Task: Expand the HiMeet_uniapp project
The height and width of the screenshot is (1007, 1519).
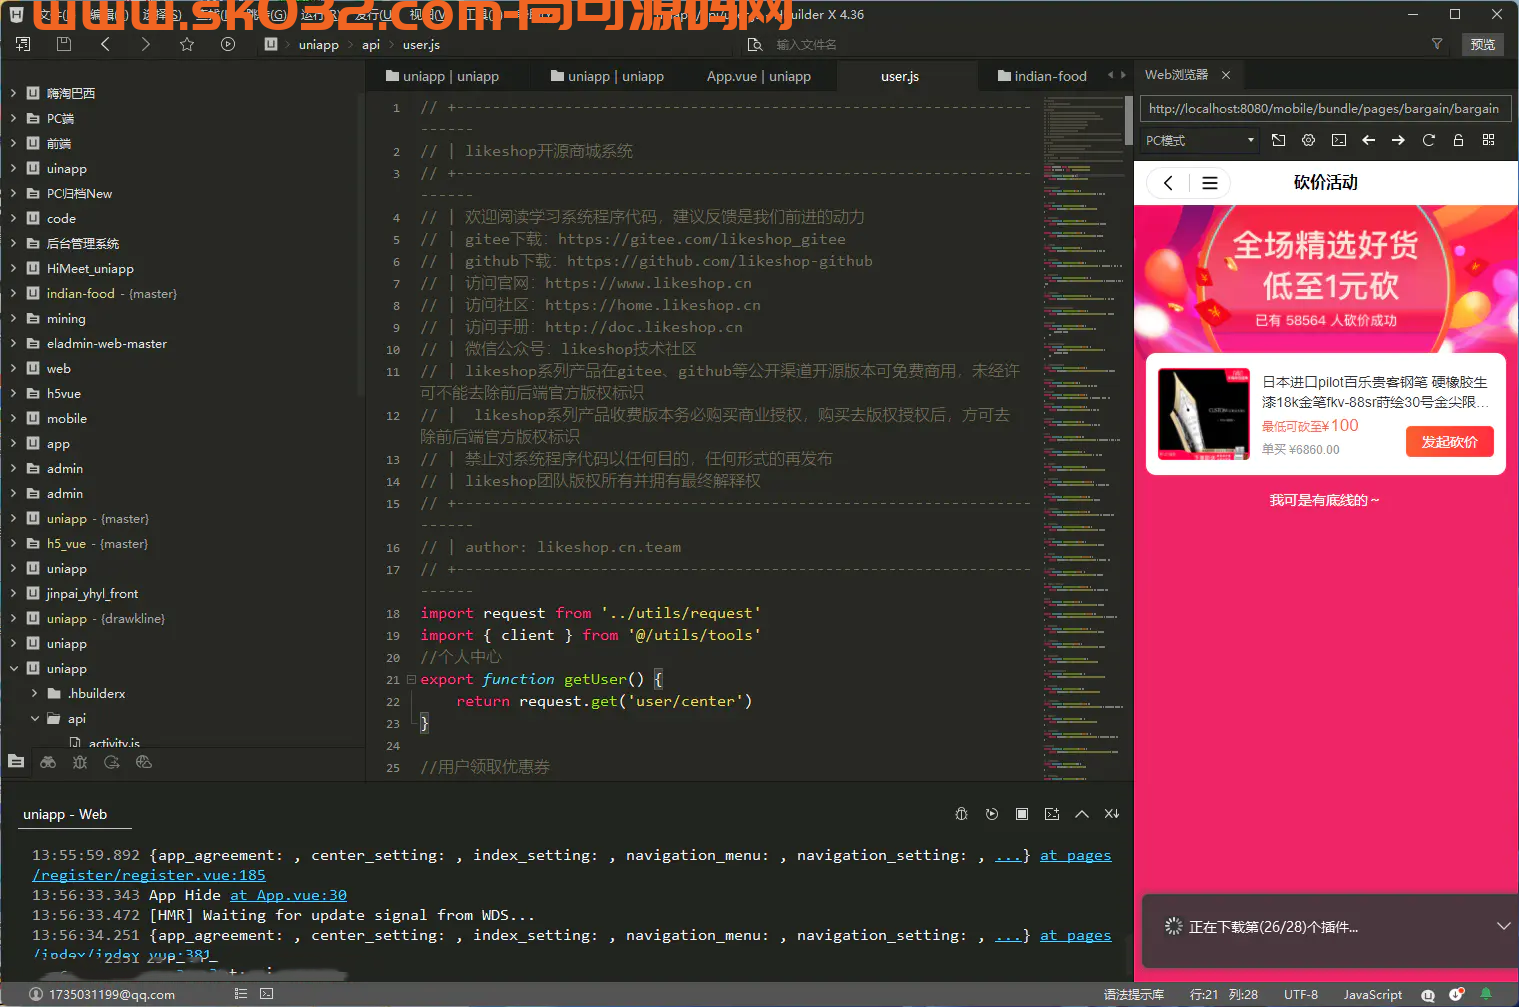Action: click(13, 268)
